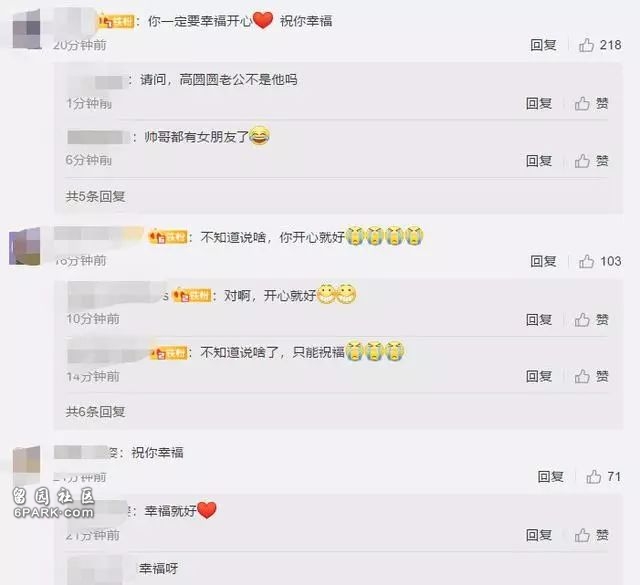Like the reply 对啊，开心就好
The width and height of the screenshot is (640, 585).
[x=591, y=319]
